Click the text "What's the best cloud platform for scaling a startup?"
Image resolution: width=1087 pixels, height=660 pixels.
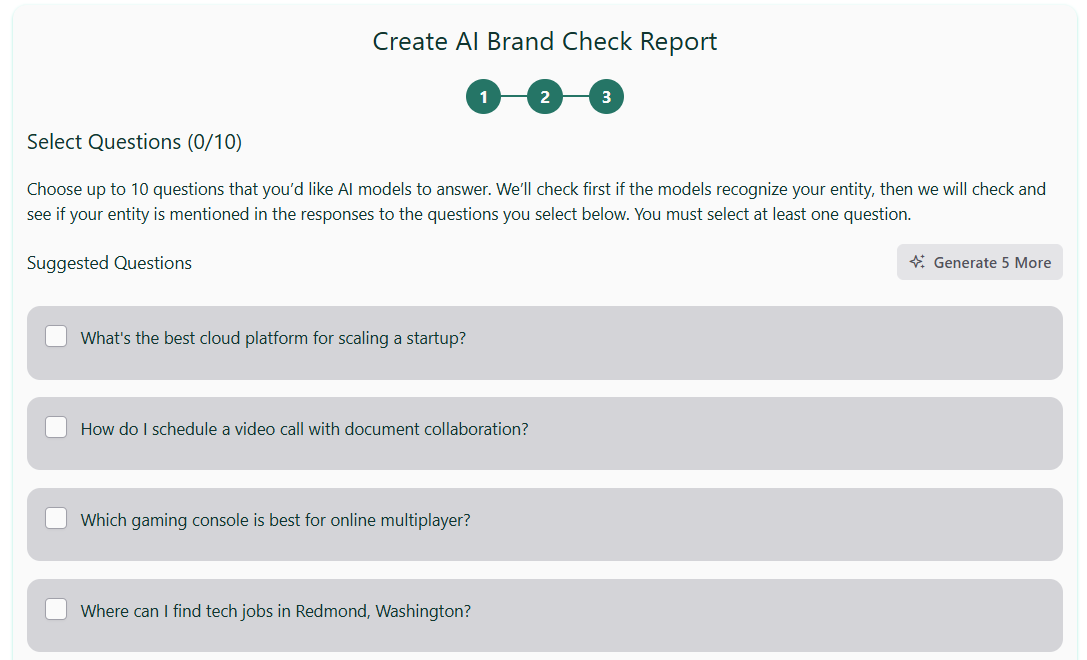click(x=273, y=338)
